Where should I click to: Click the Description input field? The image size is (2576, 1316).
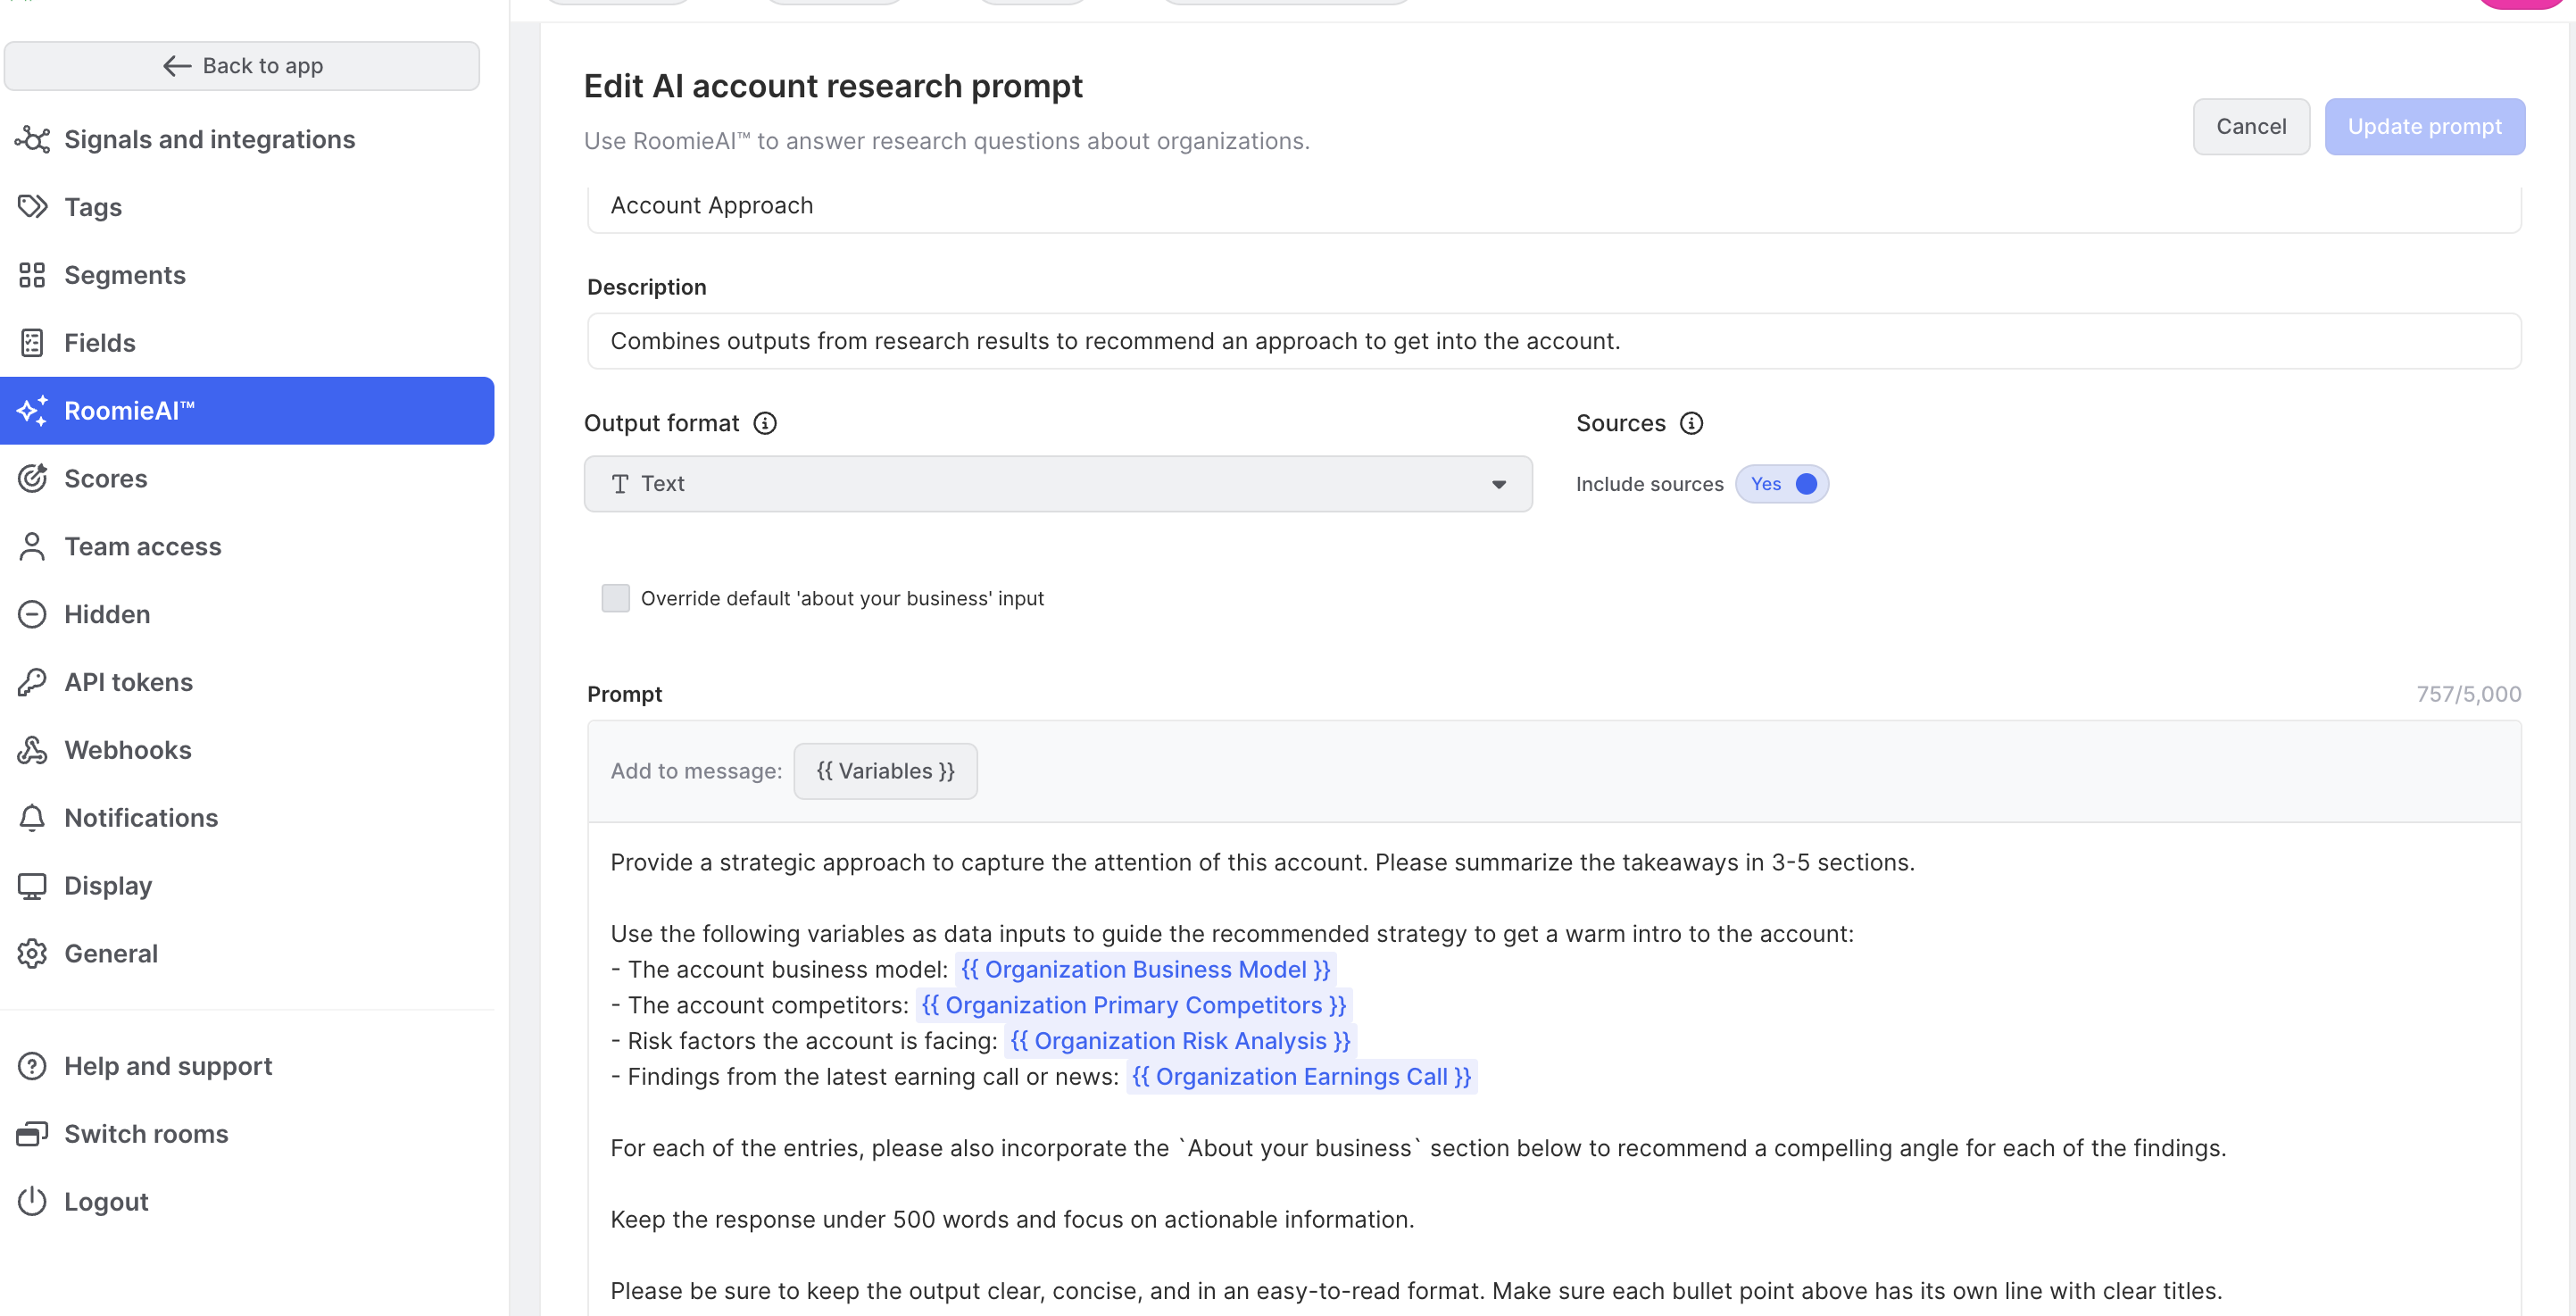pyautogui.click(x=1554, y=341)
